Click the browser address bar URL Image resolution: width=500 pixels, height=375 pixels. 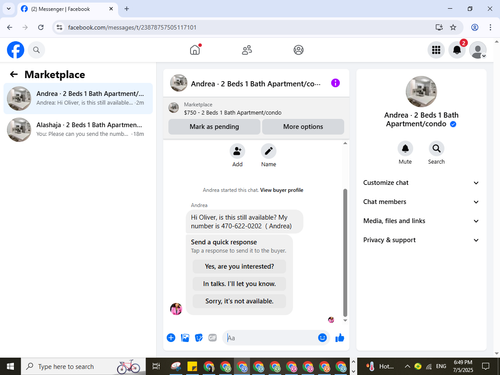point(132,27)
